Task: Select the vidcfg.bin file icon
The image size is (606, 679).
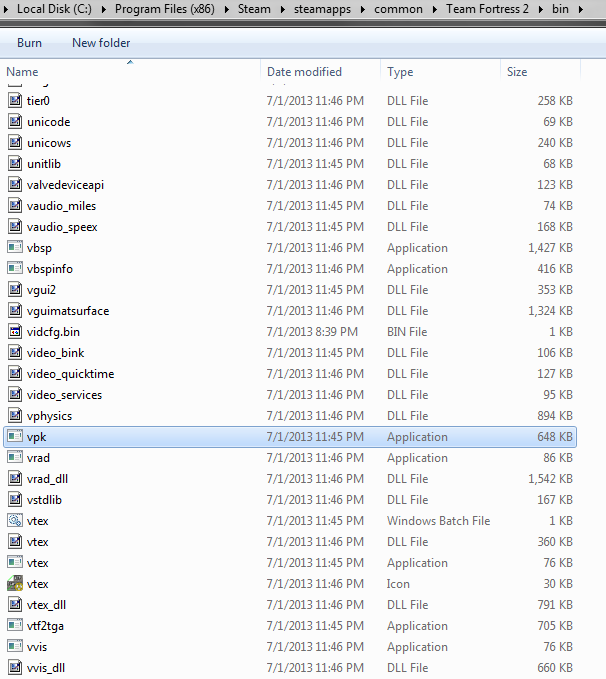Action: tap(15, 332)
